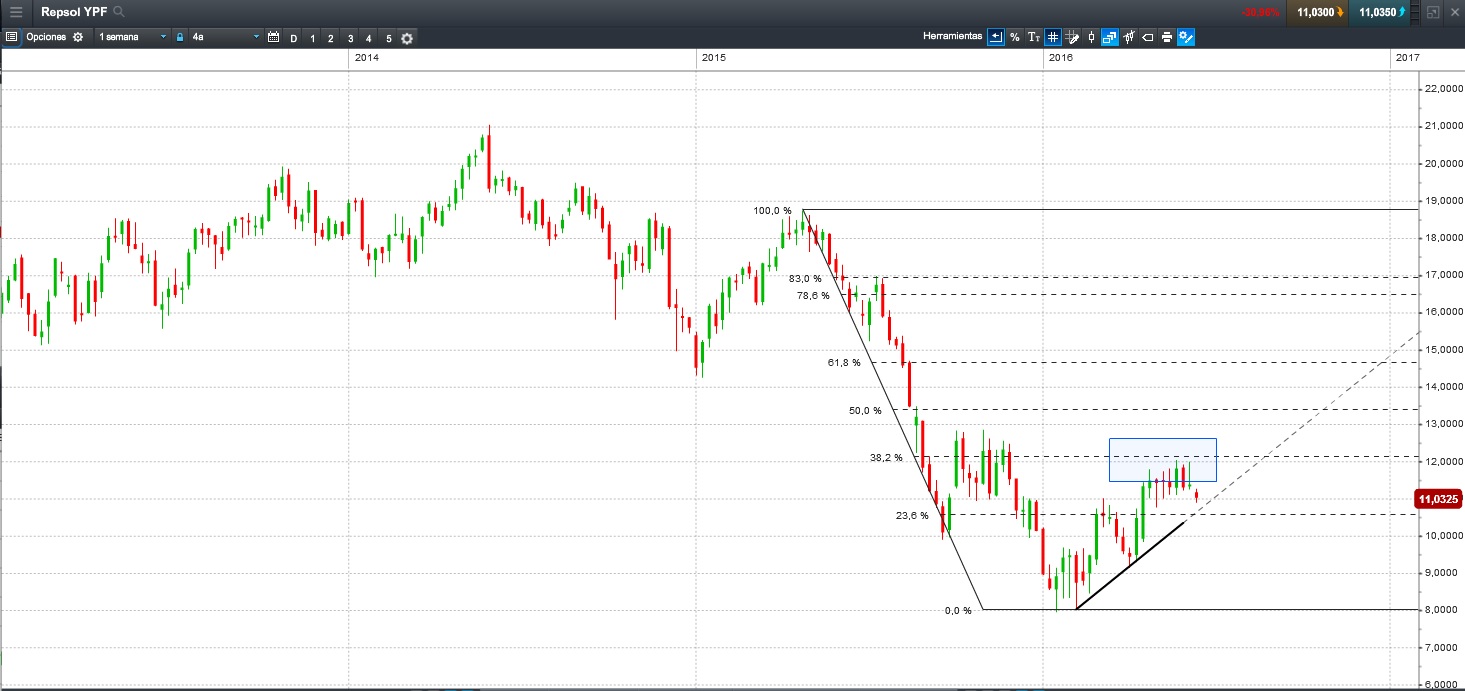Click the 2017 time axis label
The width and height of the screenshot is (1465, 691).
[x=1408, y=58]
